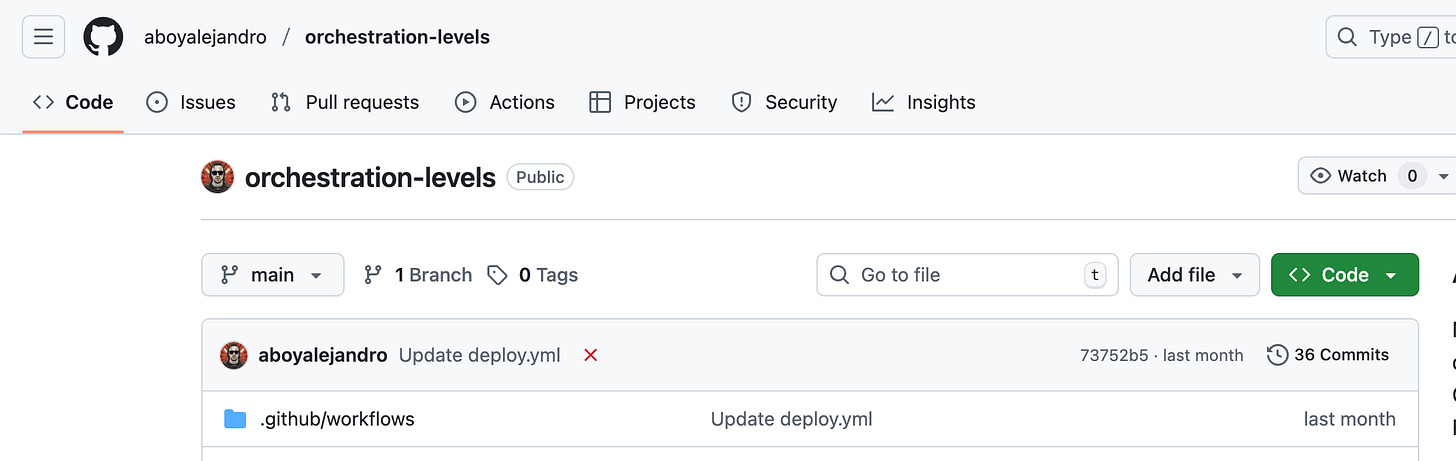Open the hamburger navigation menu
The width and height of the screenshot is (1456, 461).
click(x=43, y=38)
